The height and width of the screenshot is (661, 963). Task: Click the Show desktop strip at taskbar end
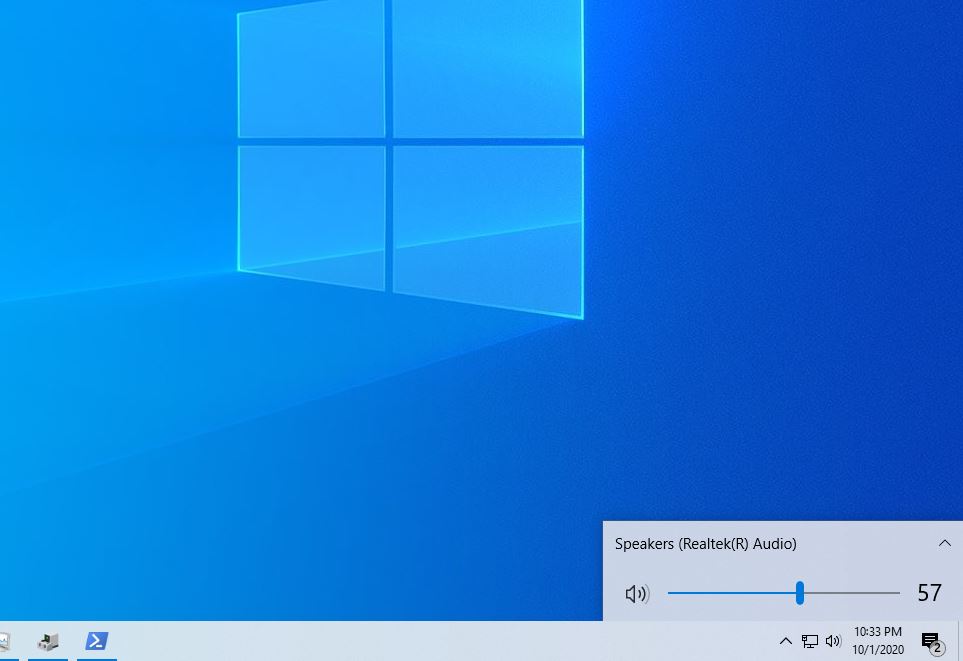(960, 641)
